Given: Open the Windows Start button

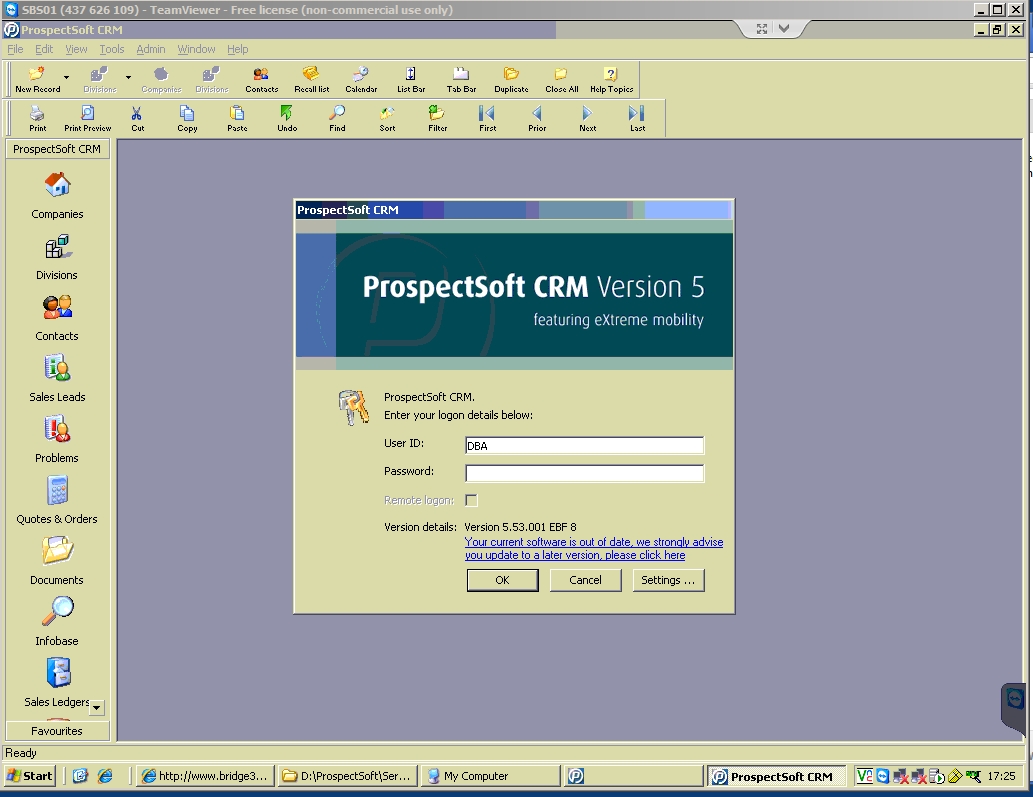Looking at the screenshot, I should tap(30, 776).
